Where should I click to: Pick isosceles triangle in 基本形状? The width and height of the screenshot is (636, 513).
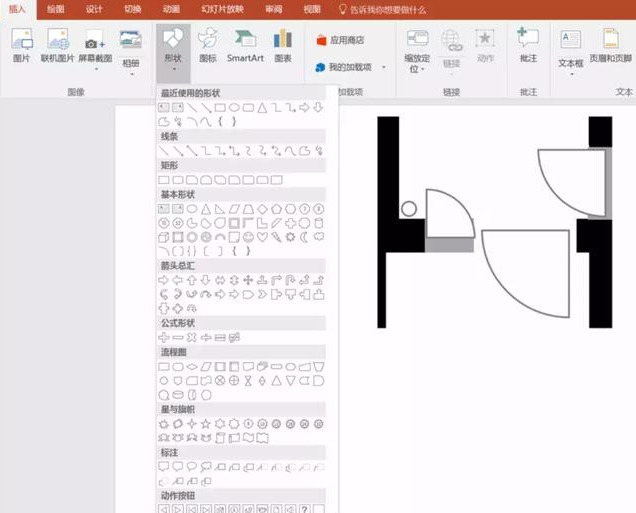206,209
